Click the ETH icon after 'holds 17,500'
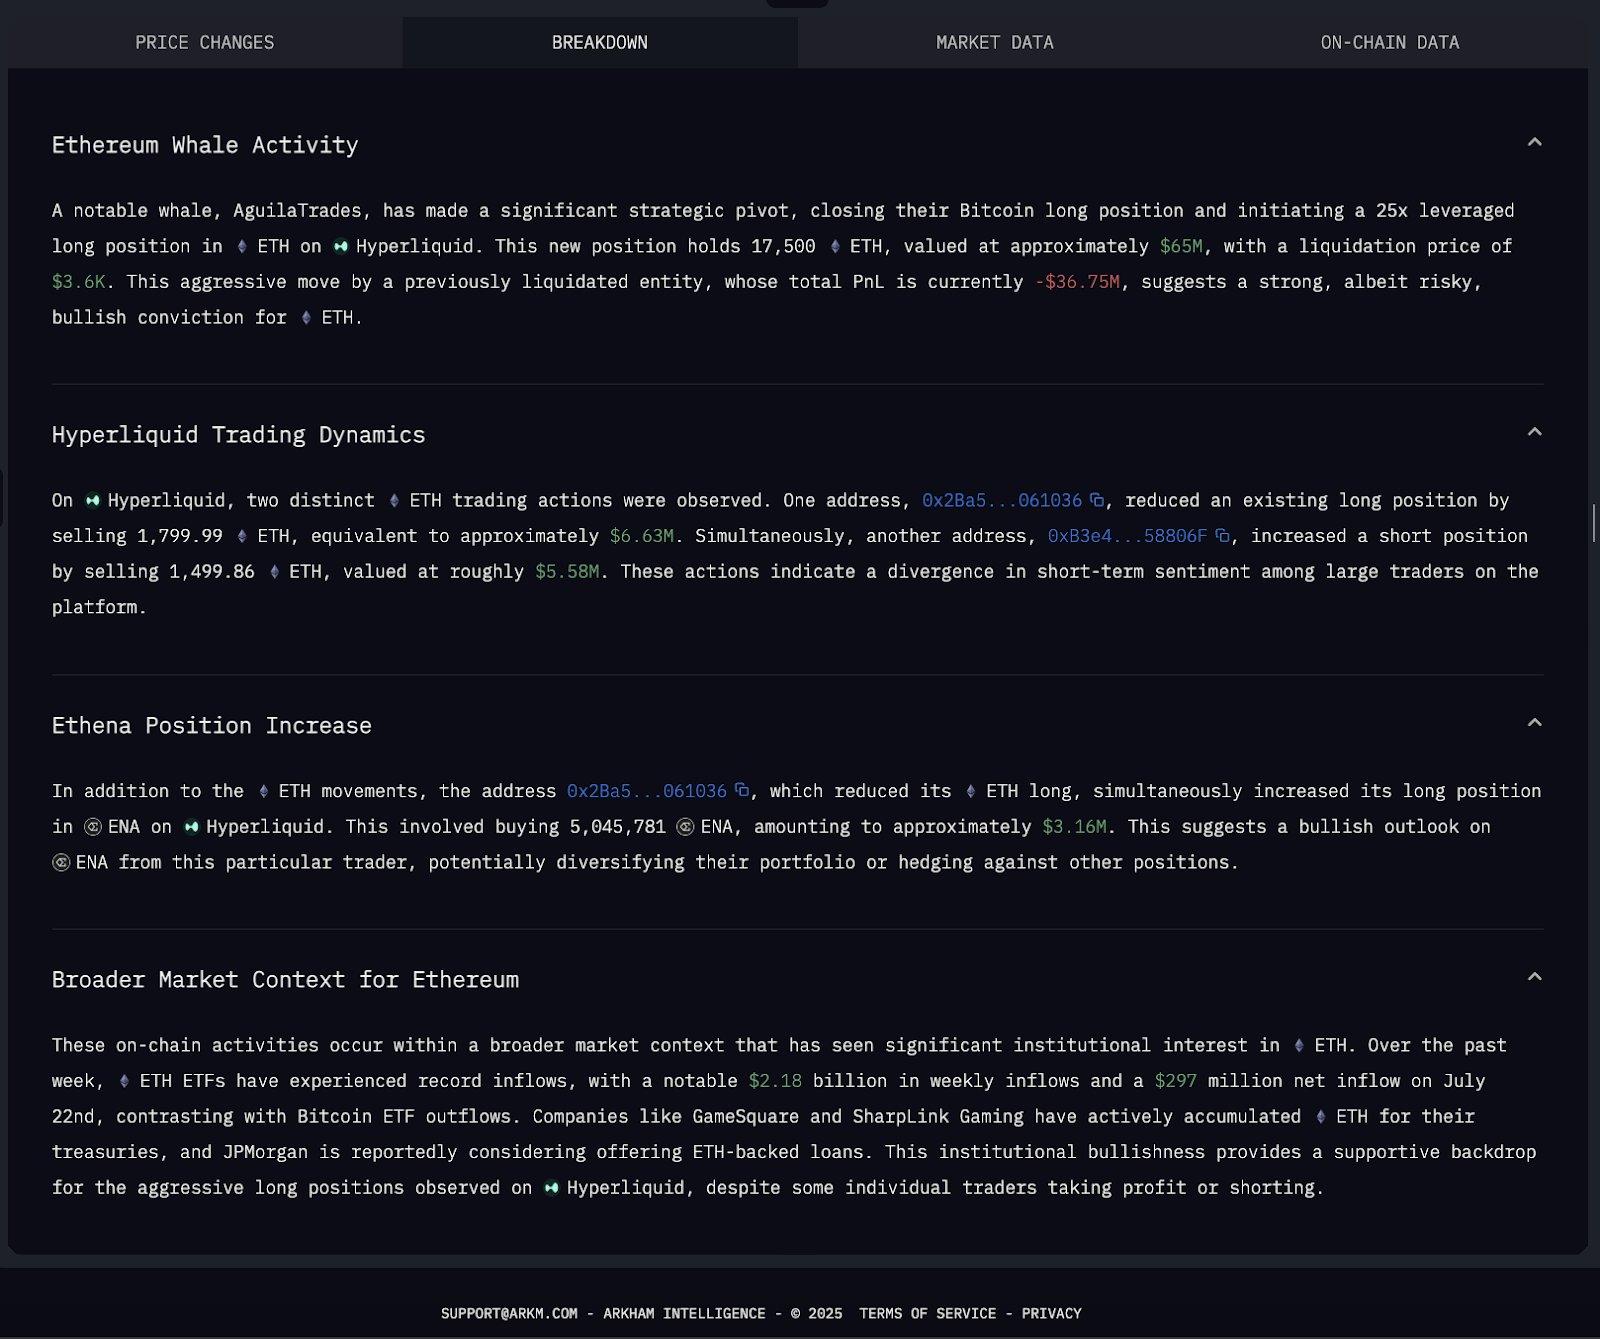This screenshot has height=1339, width=1600. (835, 246)
